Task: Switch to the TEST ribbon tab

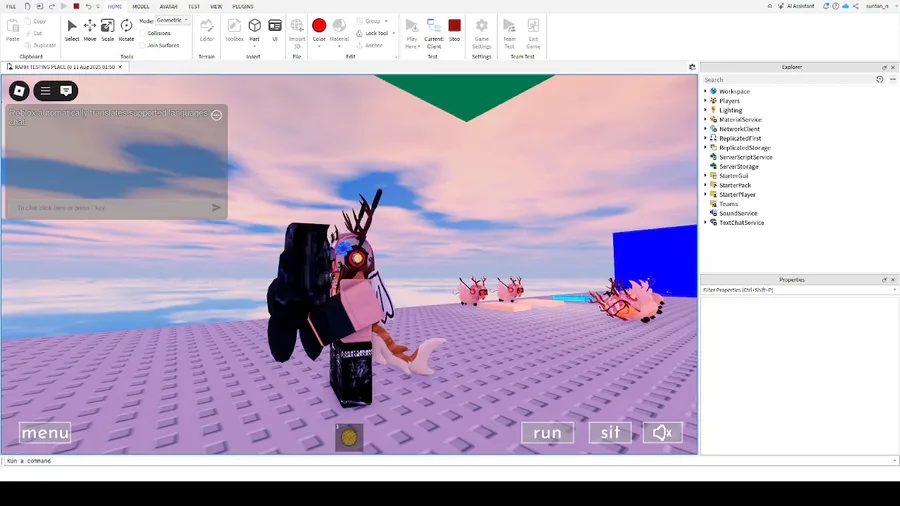Action: [194, 6]
